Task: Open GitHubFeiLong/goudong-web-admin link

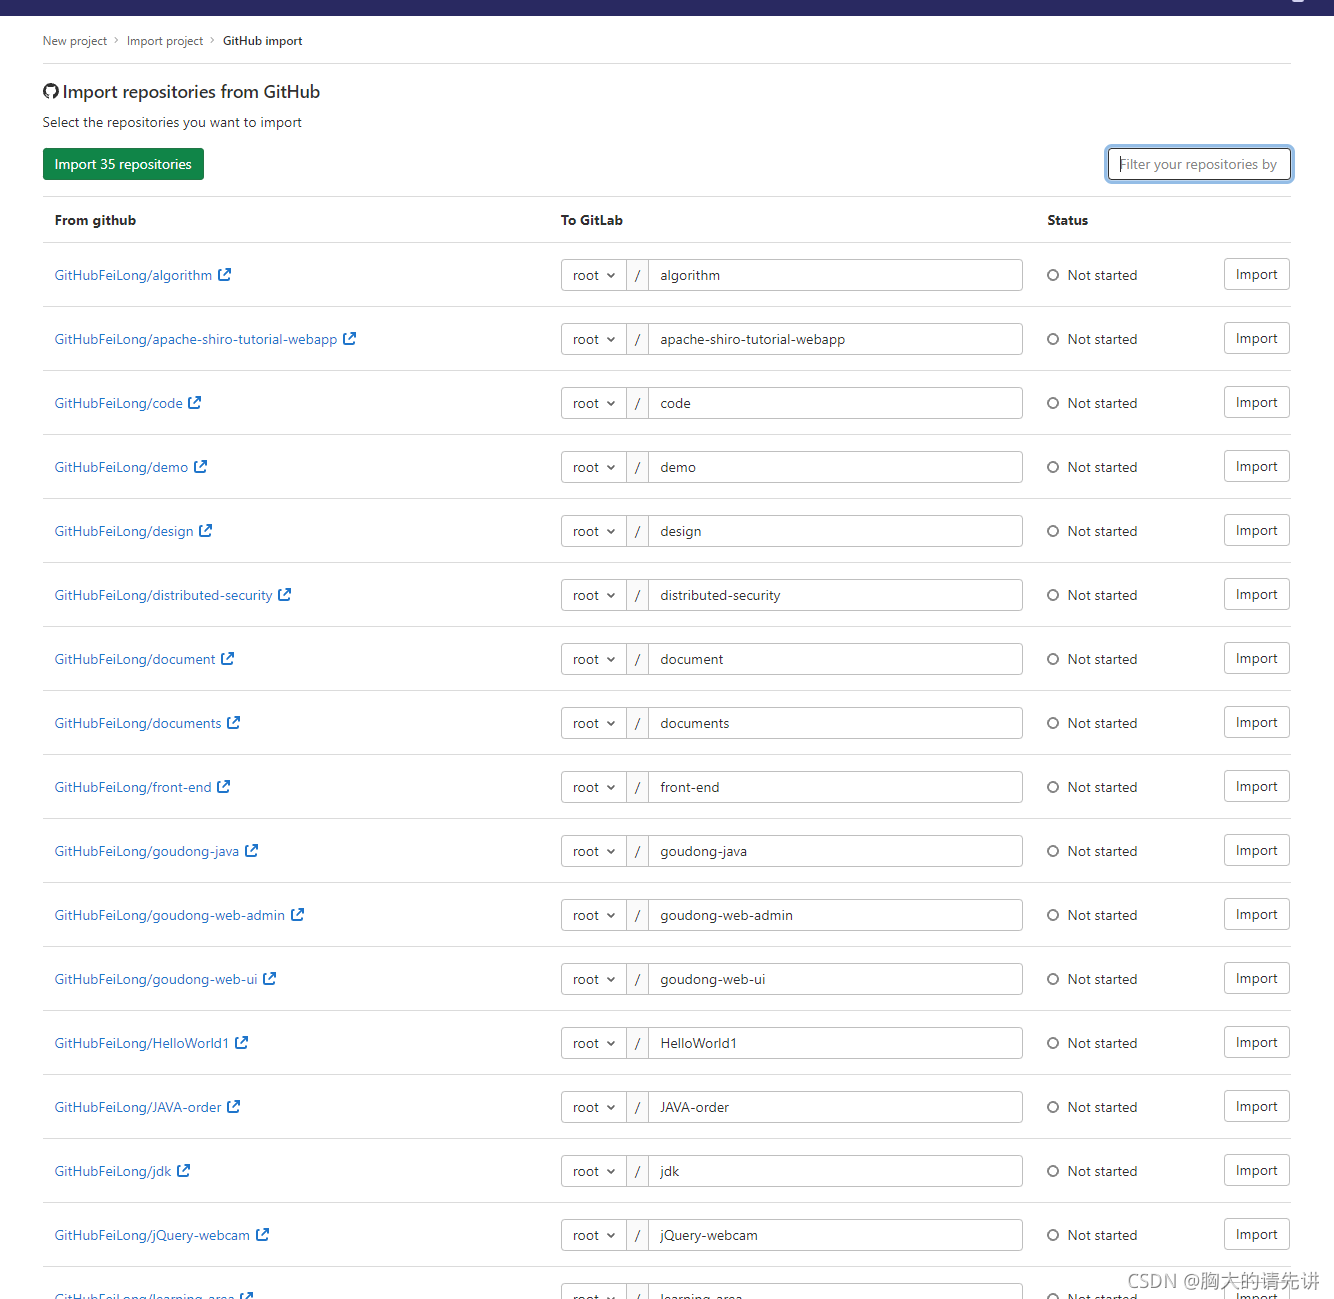Action: (170, 915)
